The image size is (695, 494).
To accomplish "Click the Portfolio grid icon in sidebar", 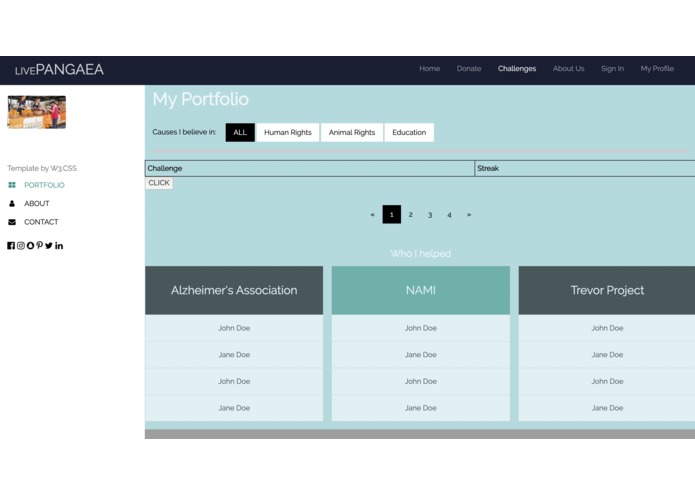I will pyautogui.click(x=12, y=185).
